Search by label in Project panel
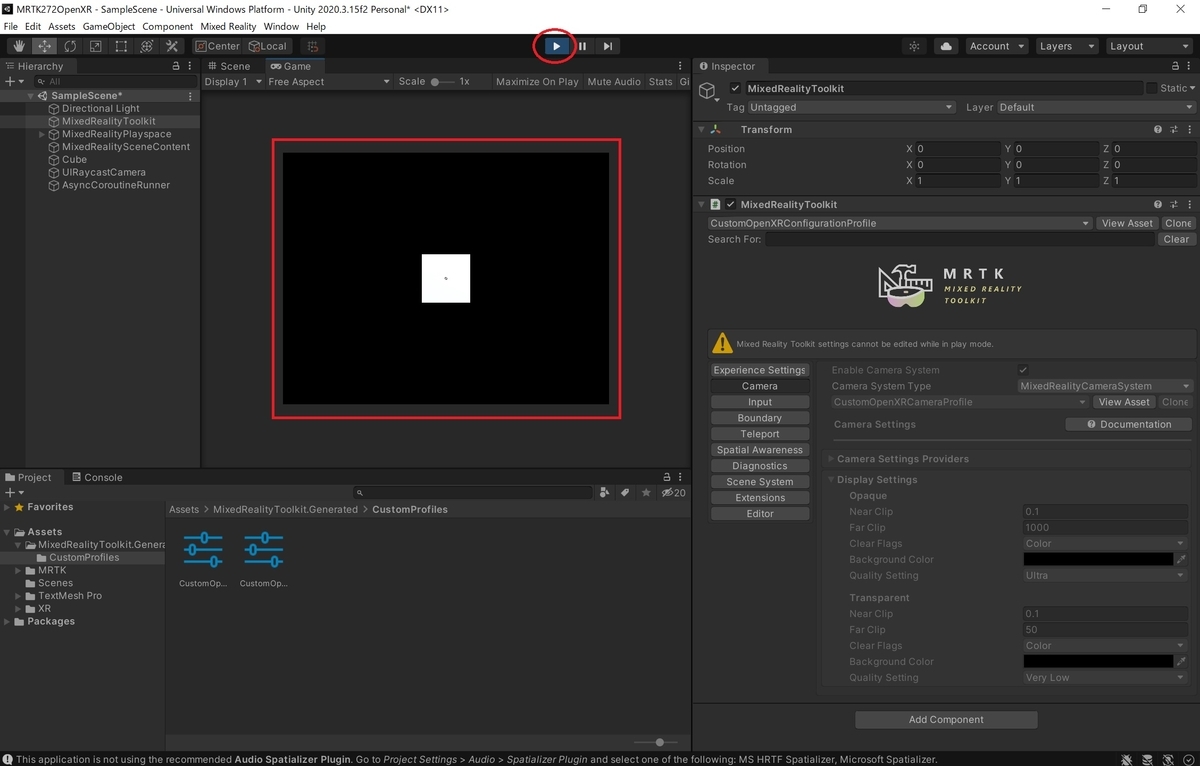 pos(625,493)
